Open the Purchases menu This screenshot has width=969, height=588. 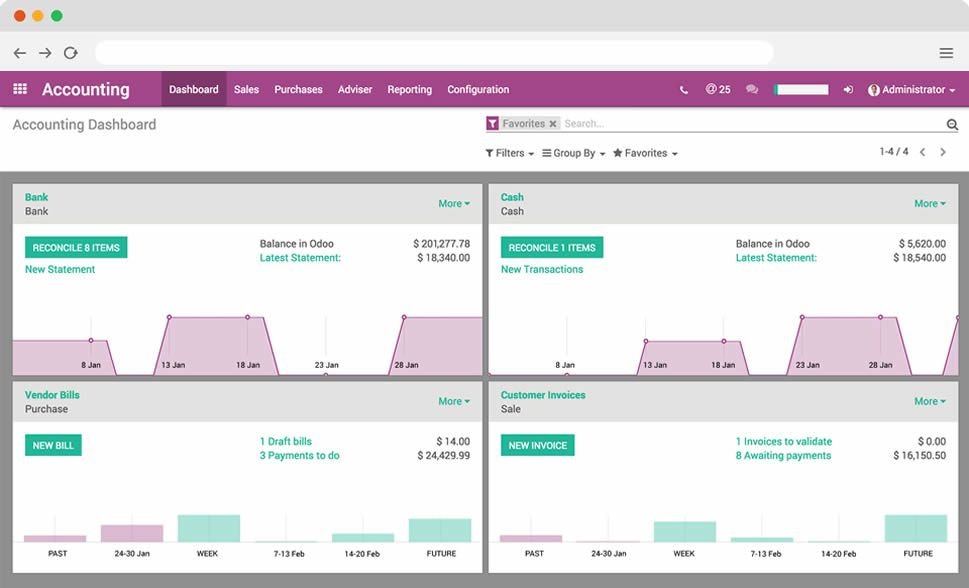click(298, 89)
